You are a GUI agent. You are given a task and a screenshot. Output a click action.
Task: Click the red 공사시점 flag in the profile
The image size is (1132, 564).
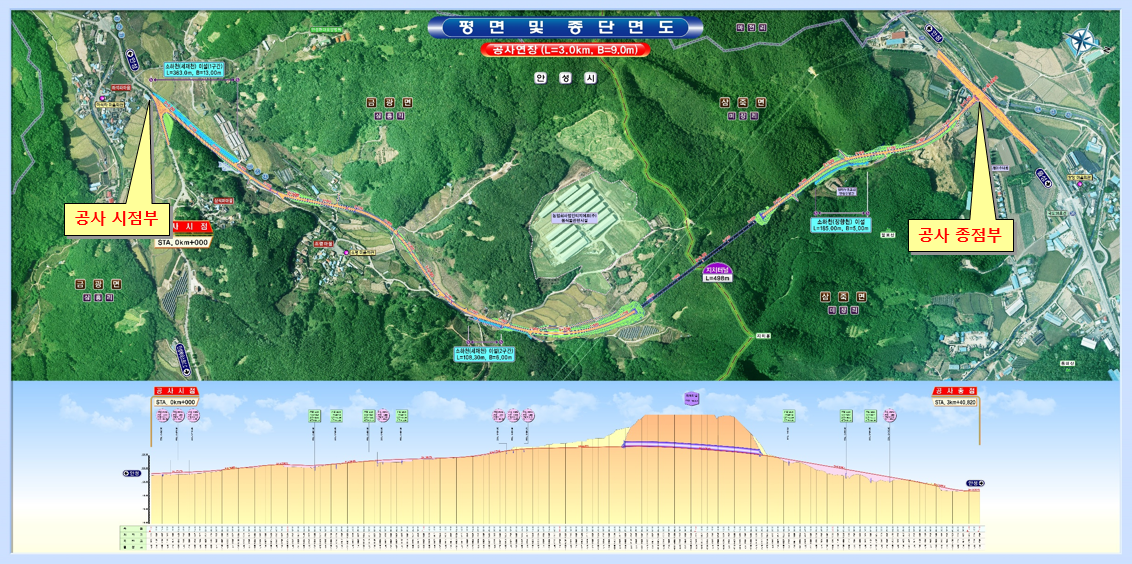[x=176, y=391]
